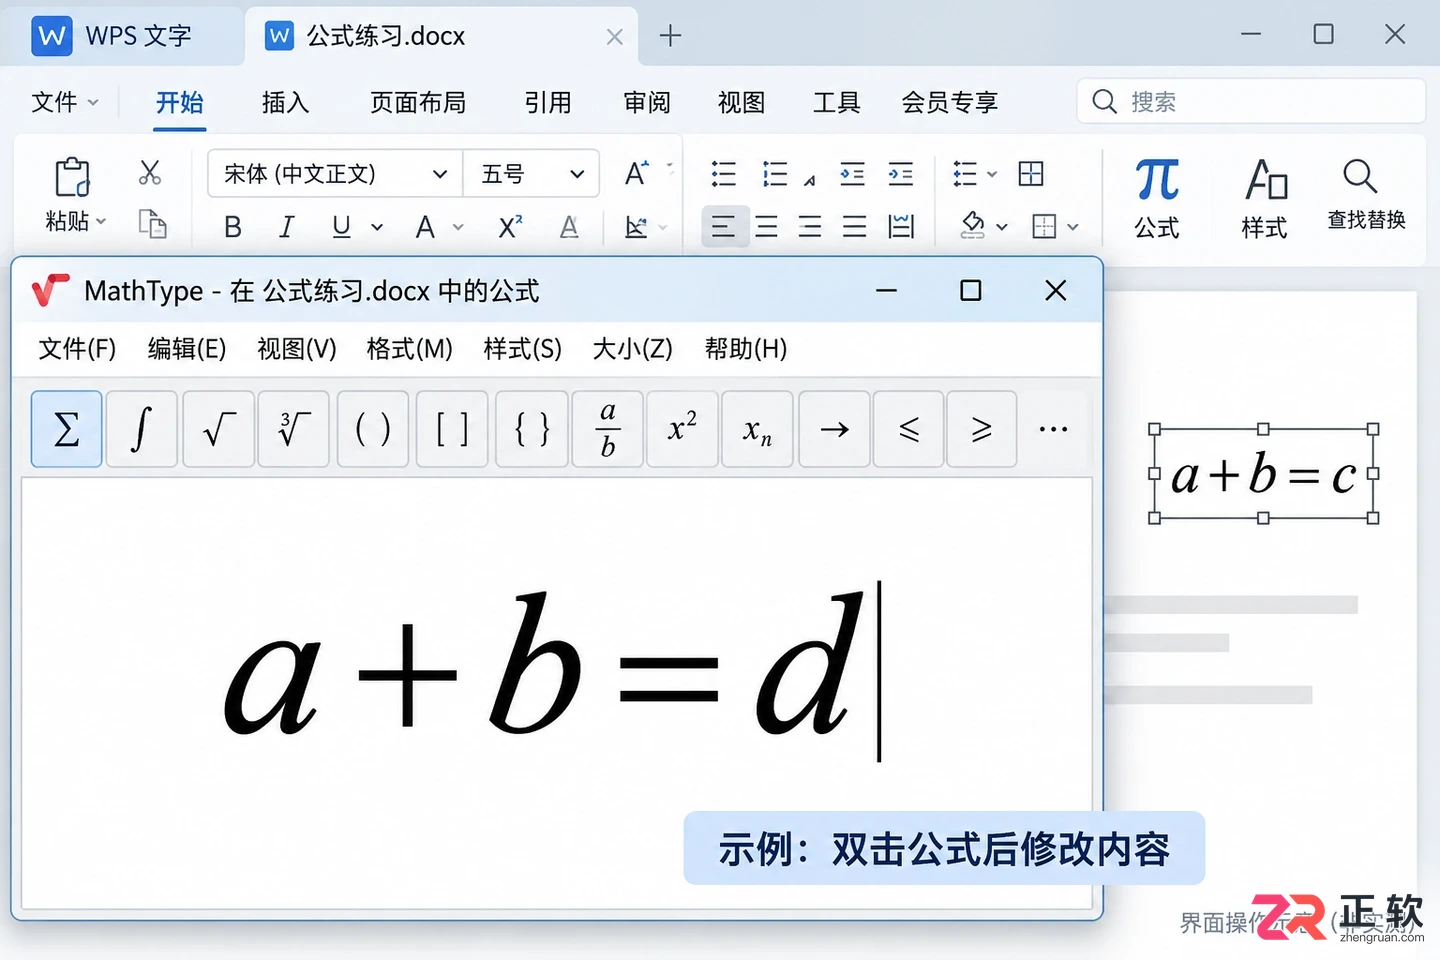The image size is (1440, 960).
Task: Insert a right arrow symbol
Action: (834, 429)
